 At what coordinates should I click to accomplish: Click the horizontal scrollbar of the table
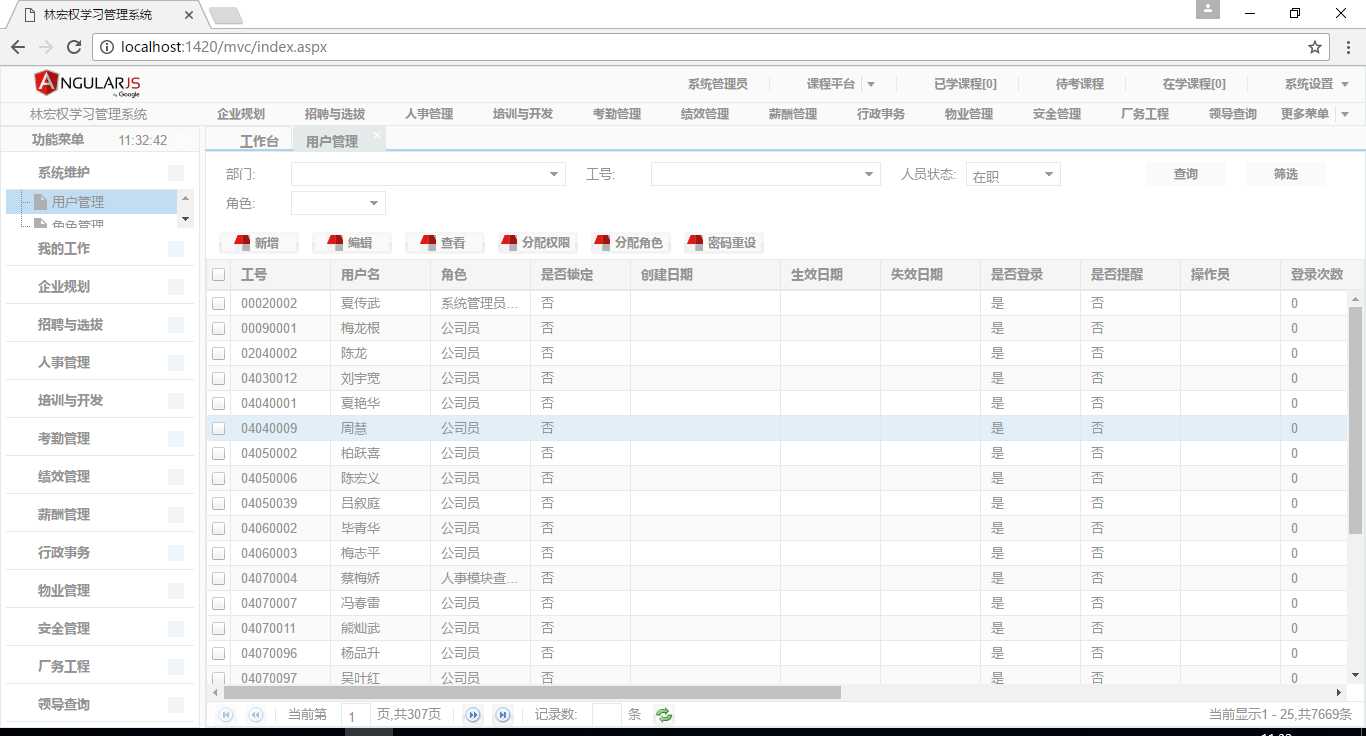click(532, 692)
